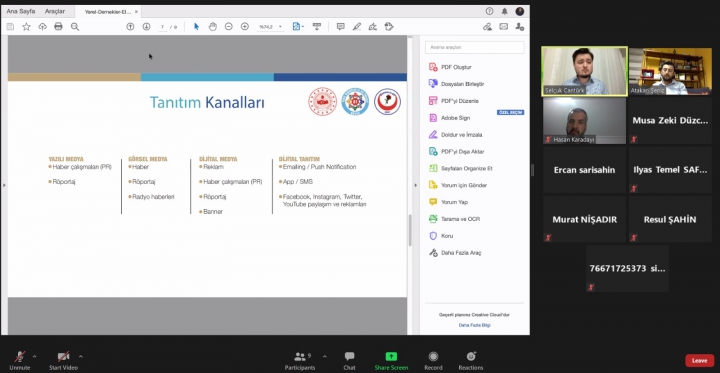720x373 pixels.
Task: Open the zoom percentage dropdown
Action: (271, 27)
